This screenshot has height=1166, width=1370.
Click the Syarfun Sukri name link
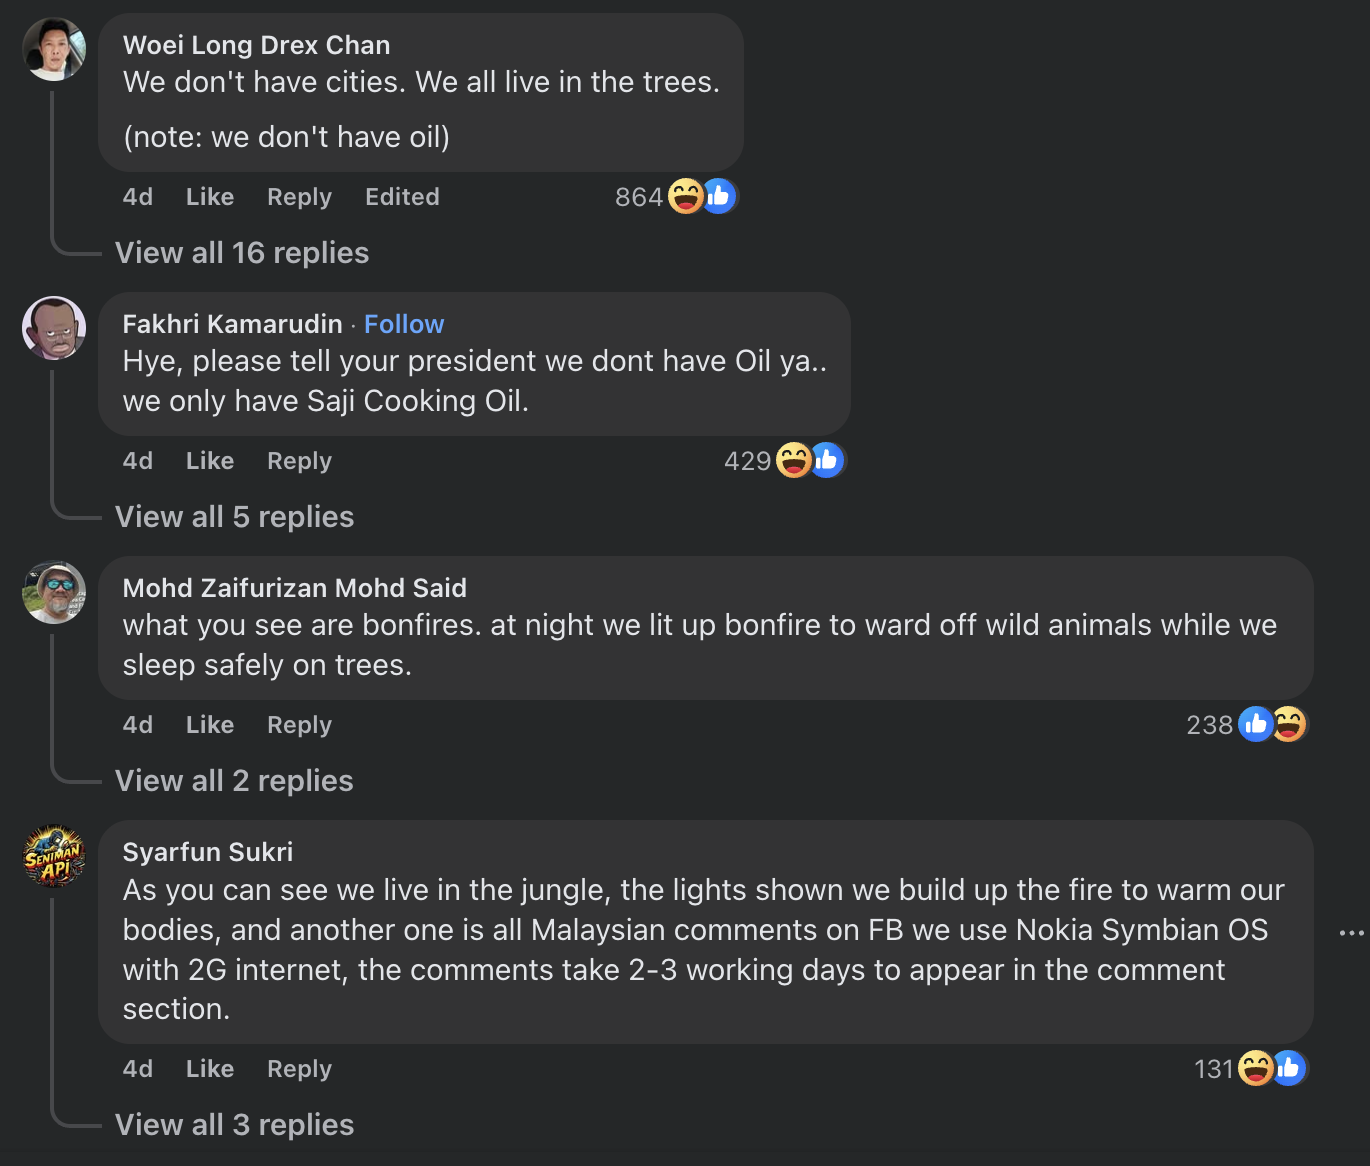(x=208, y=852)
